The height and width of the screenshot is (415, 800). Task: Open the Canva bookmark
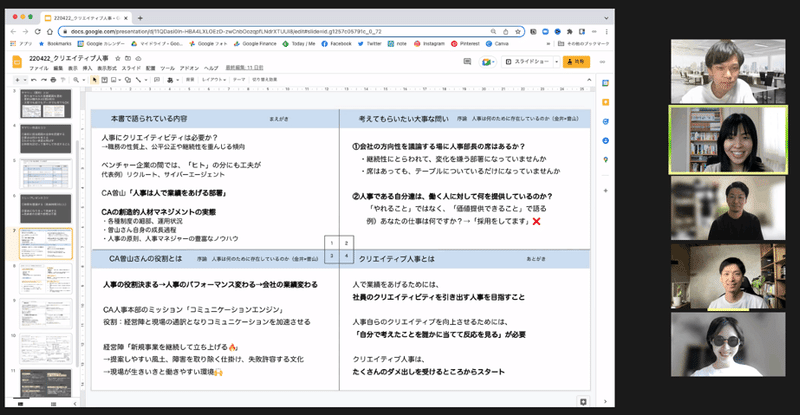pos(498,44)
